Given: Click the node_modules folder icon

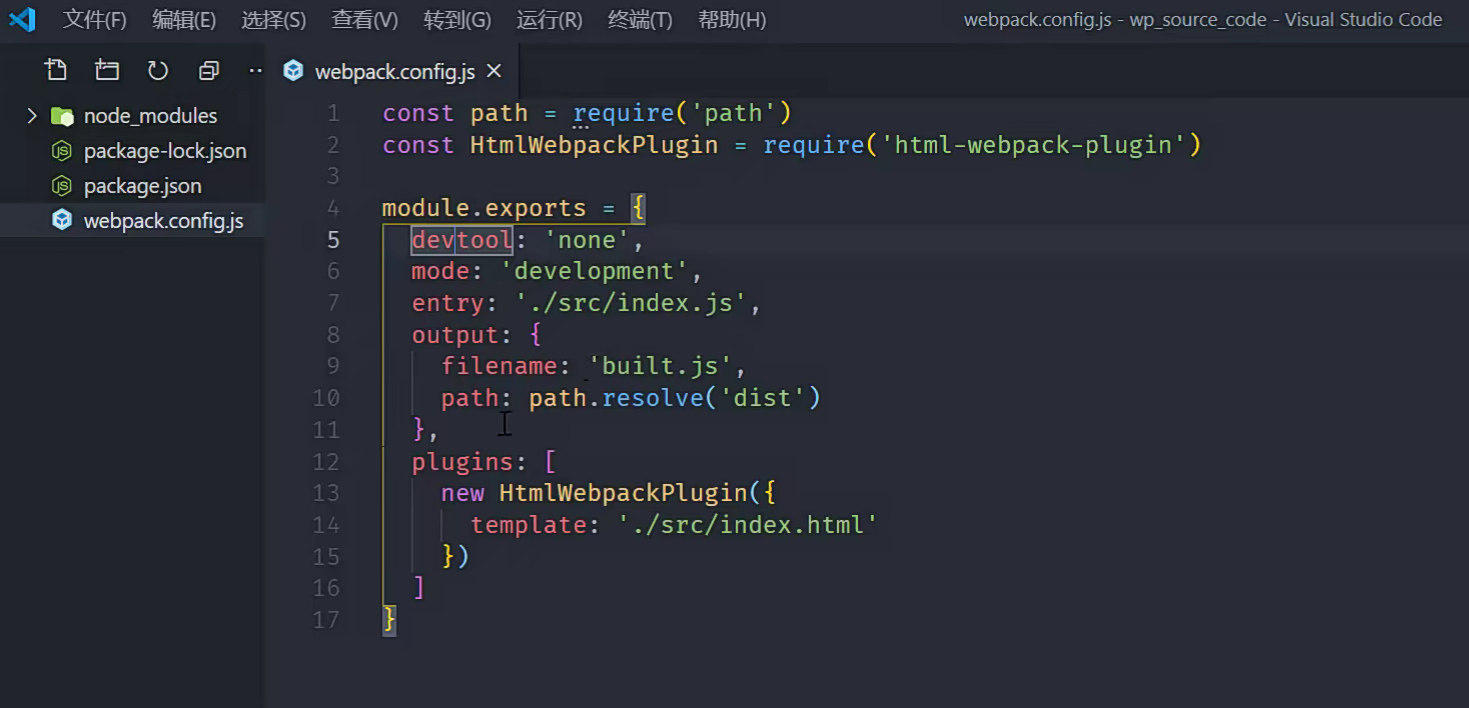Looking at the screenshot, I should [x=62, y=116].
